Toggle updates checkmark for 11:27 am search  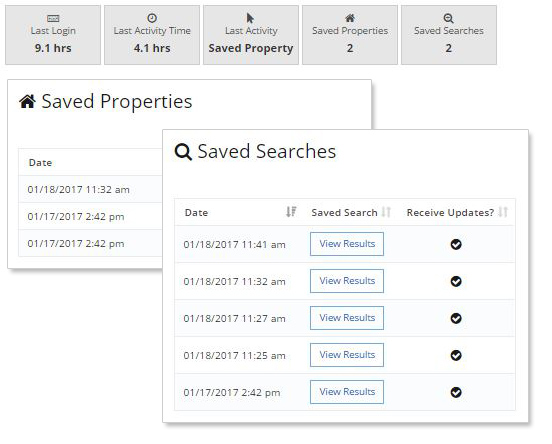click(x=456, y=318)
